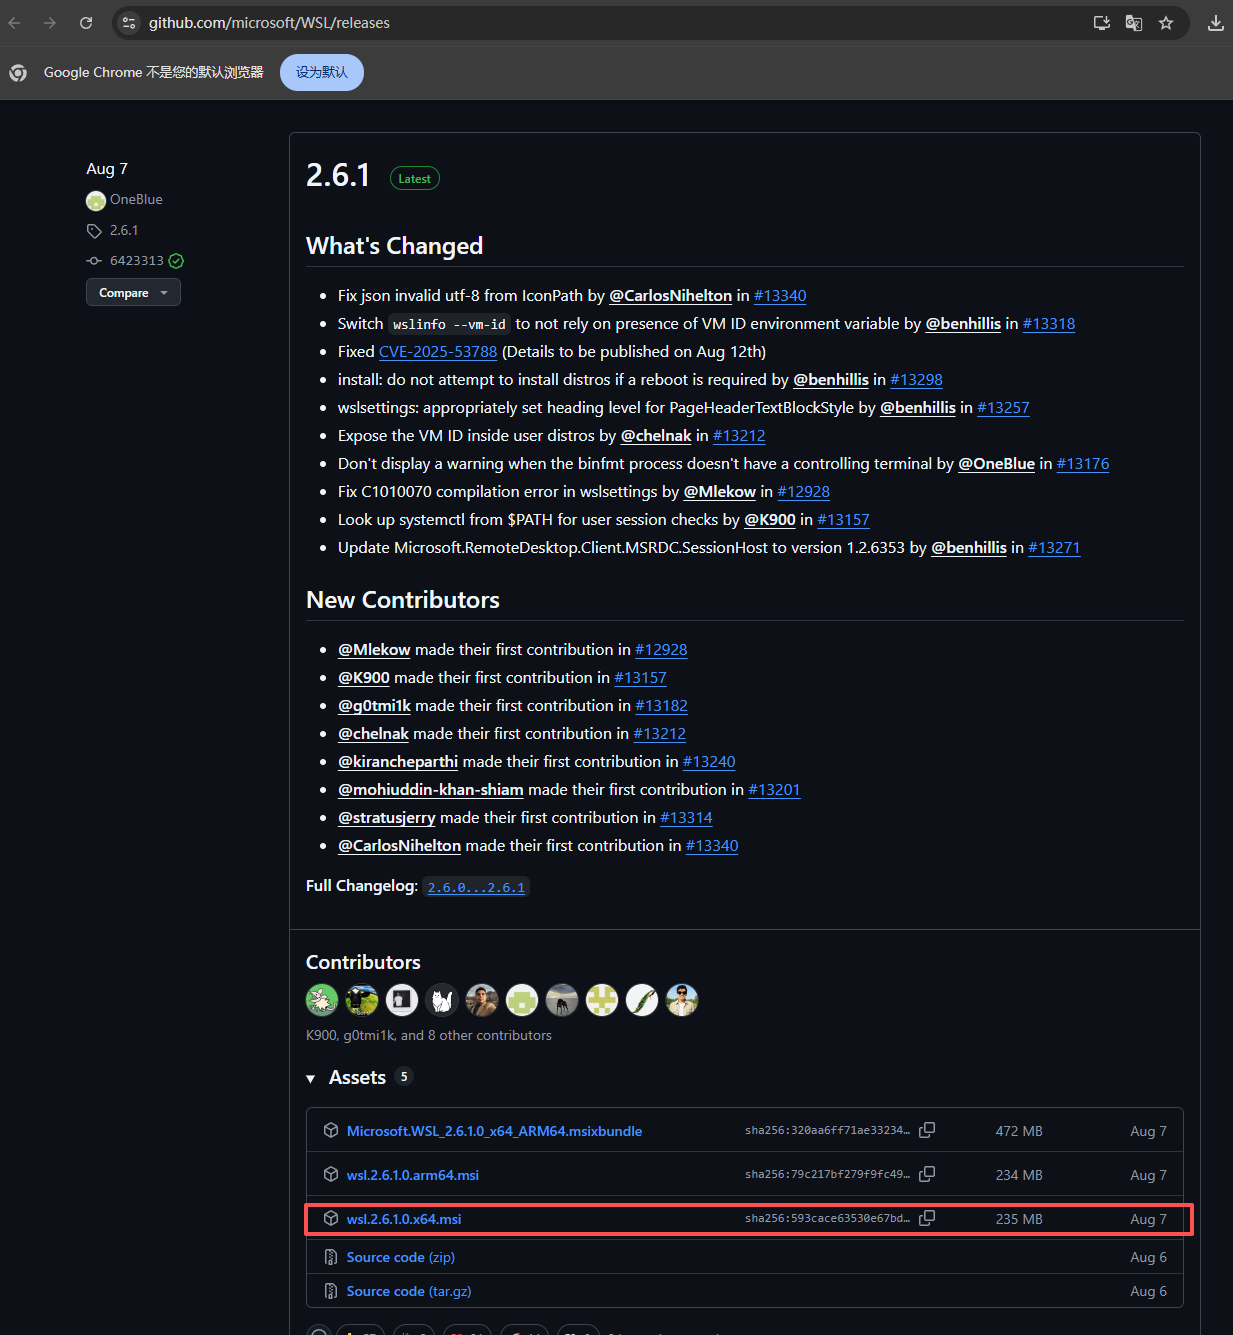
Task: Reload the page with the refresh icon
Action: coord(86,23)
